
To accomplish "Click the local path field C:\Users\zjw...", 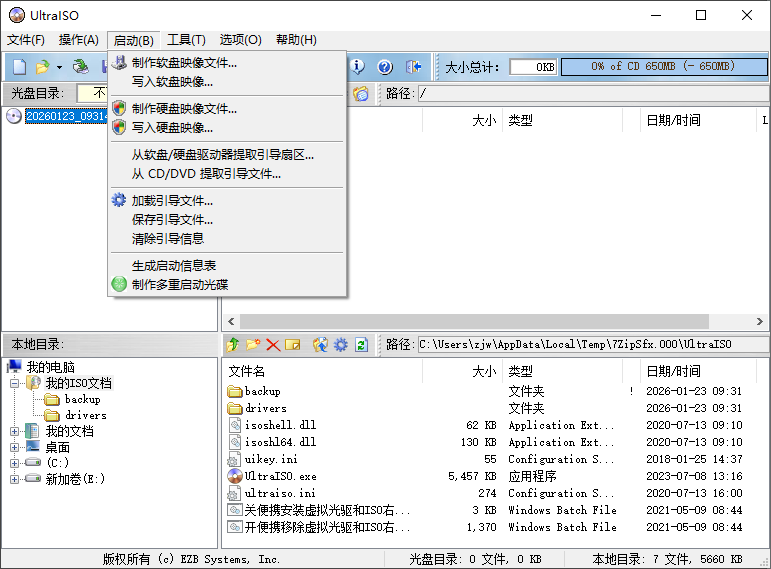I will 593,344.
